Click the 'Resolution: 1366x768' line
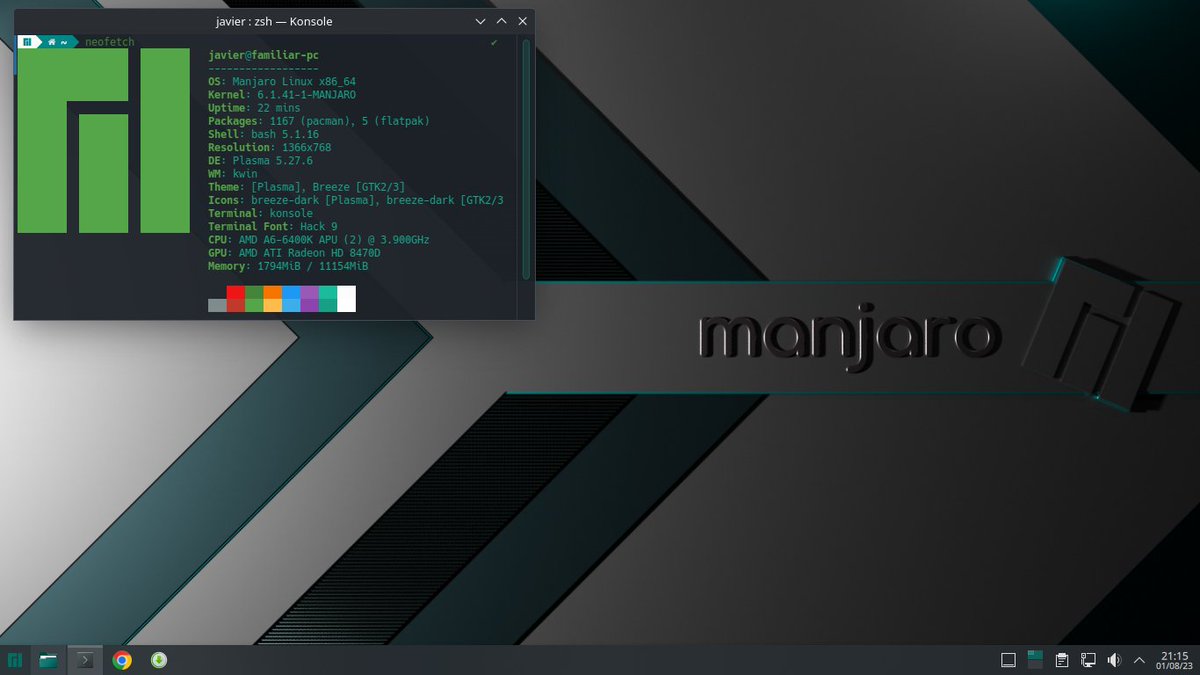This screenshot has width=1200, height=675. (270, 147)
